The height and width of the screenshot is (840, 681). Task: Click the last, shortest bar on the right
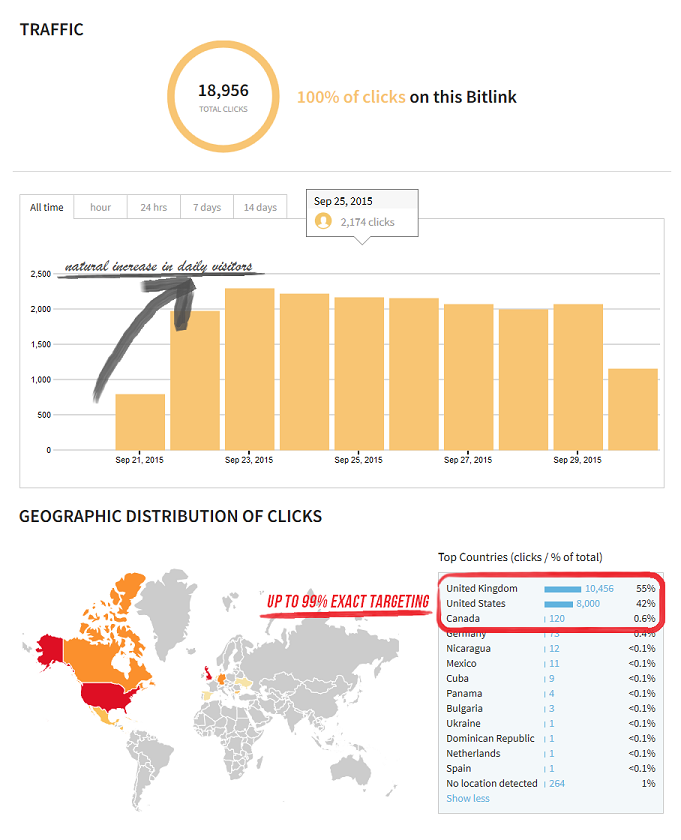pos(633,409)
